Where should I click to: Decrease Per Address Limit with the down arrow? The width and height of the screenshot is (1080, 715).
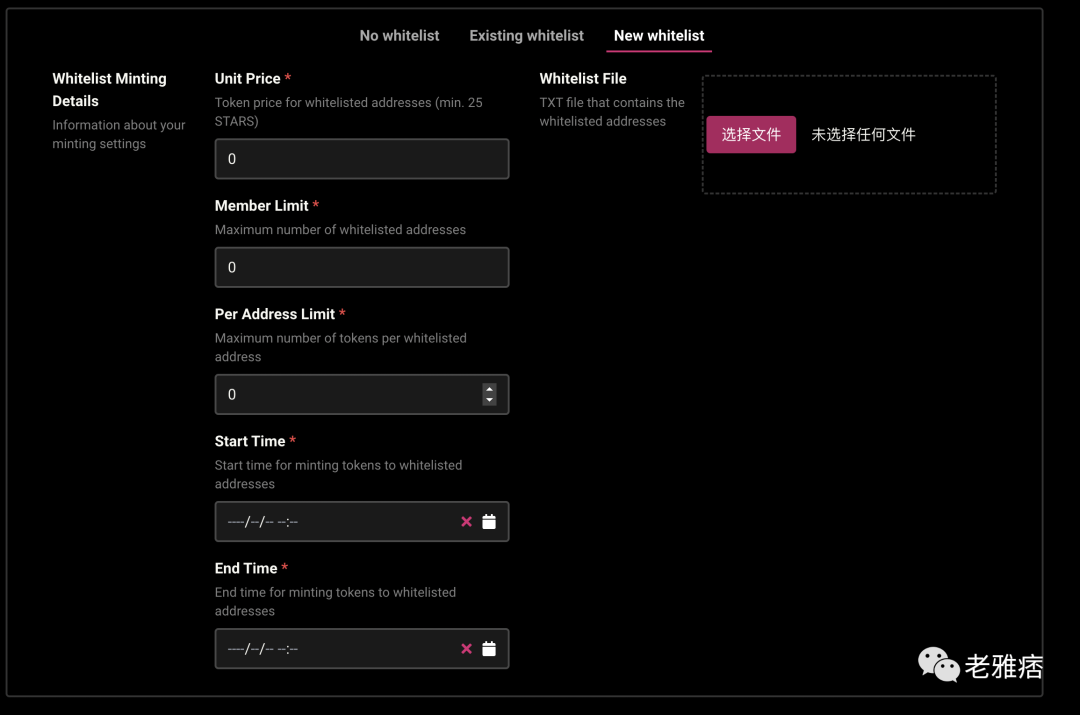pyautogui.click(x=489, y=400)
